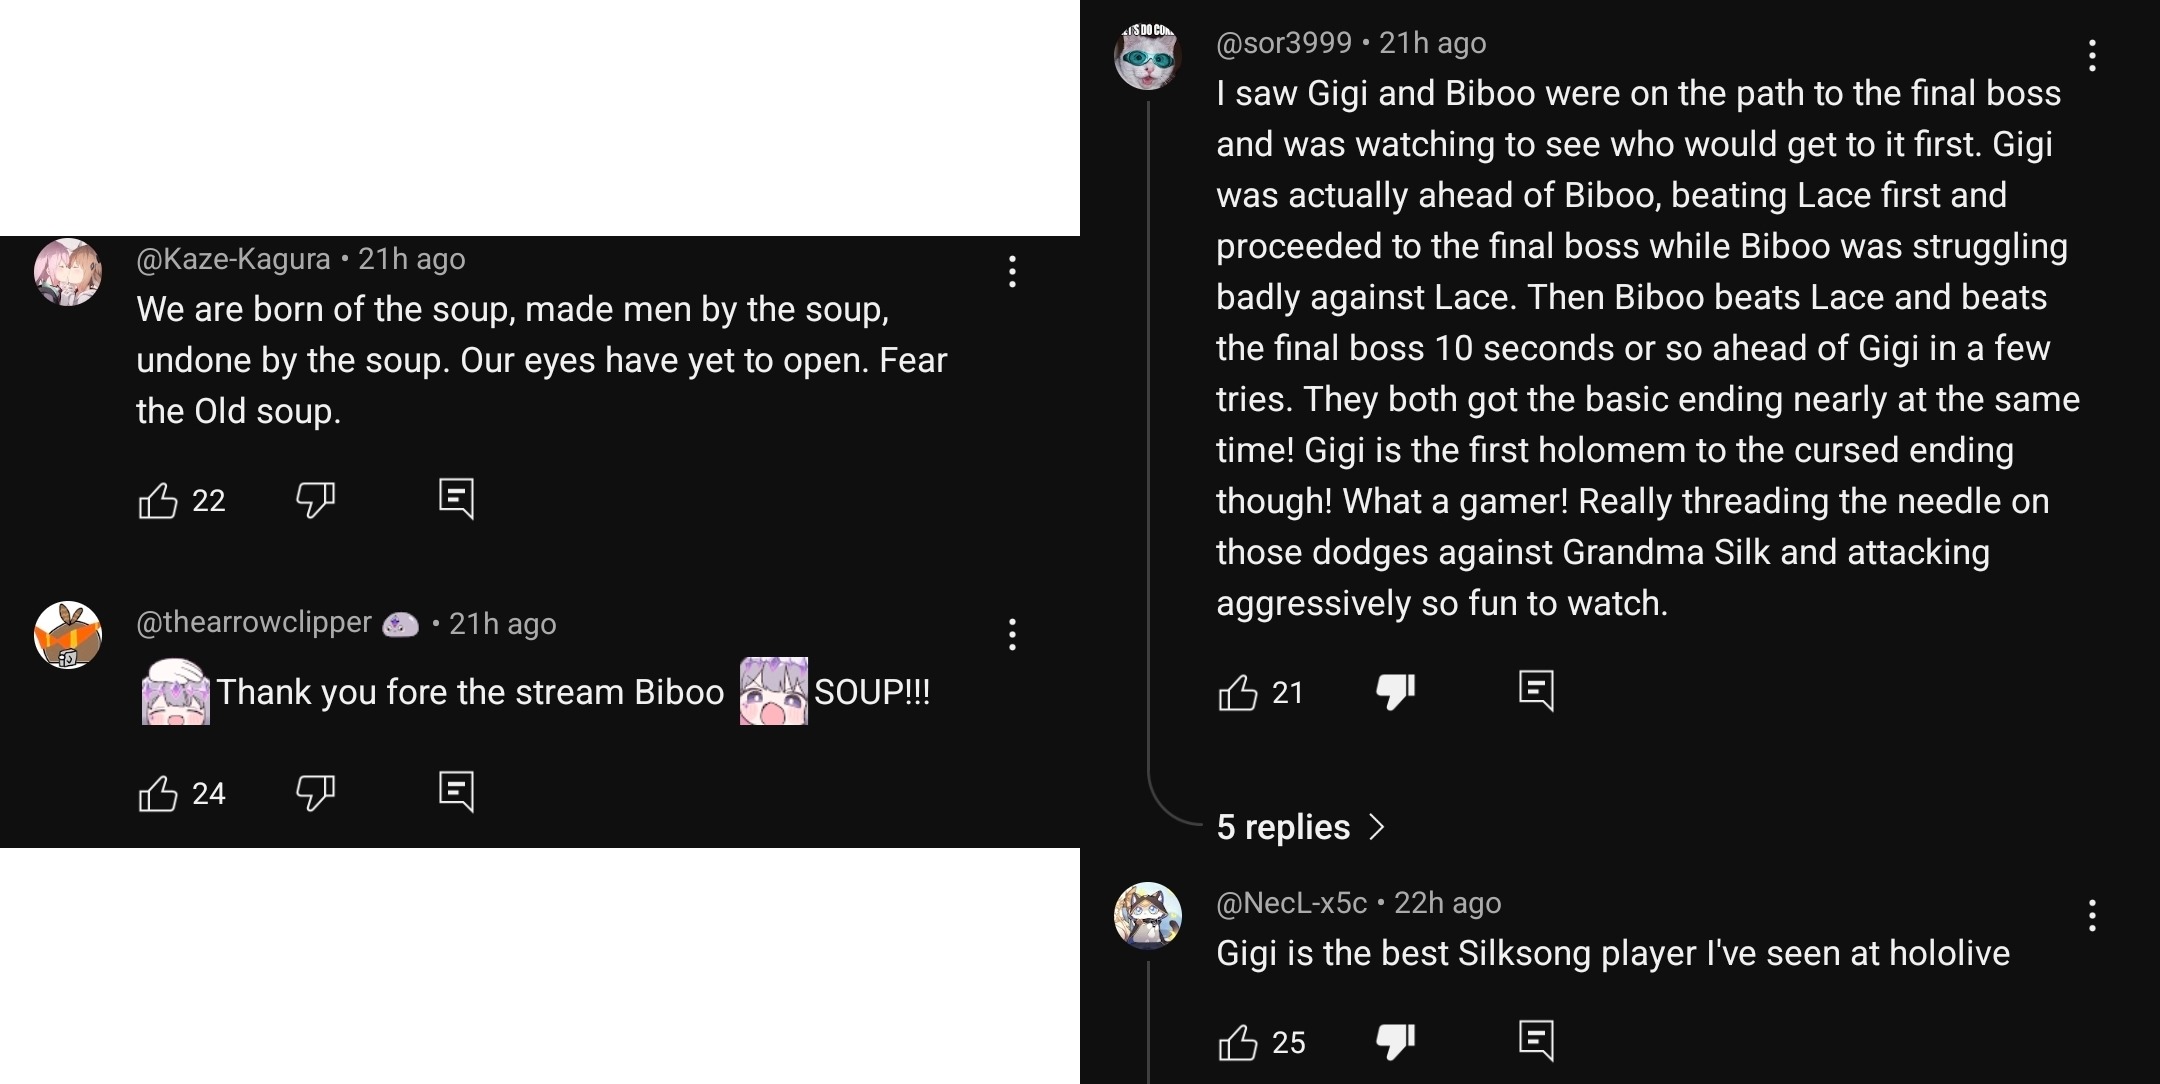
Task: Open more options for @sor3999's comment
Action: pos(2092,56)
